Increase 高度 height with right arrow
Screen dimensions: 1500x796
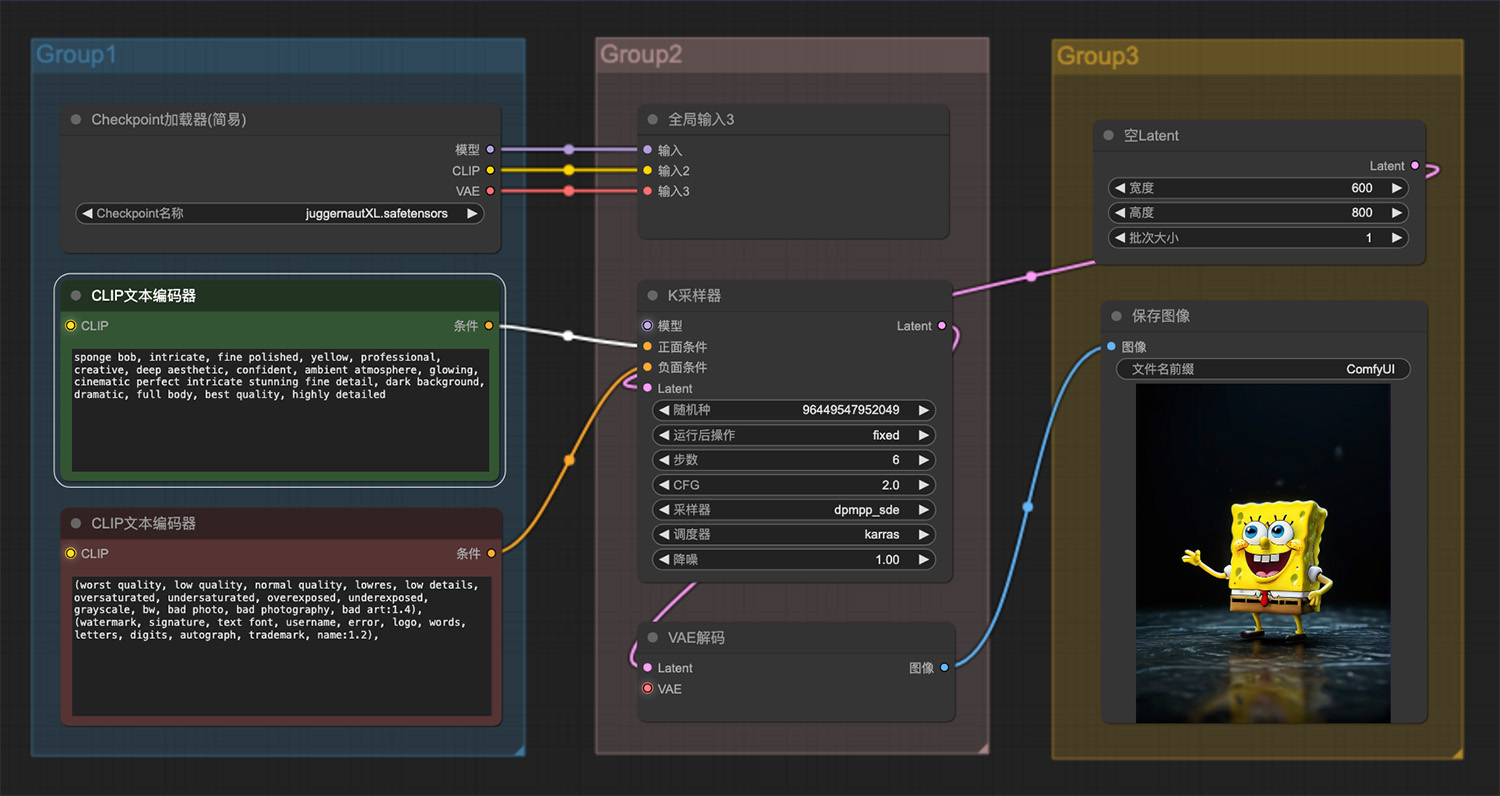click(1397, 213)
